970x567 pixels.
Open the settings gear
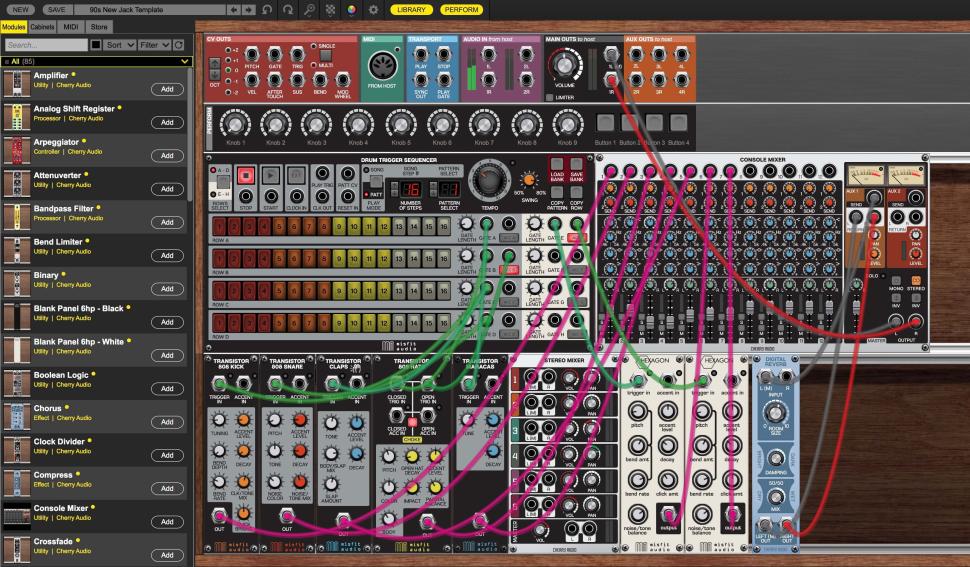coord(373,10)
